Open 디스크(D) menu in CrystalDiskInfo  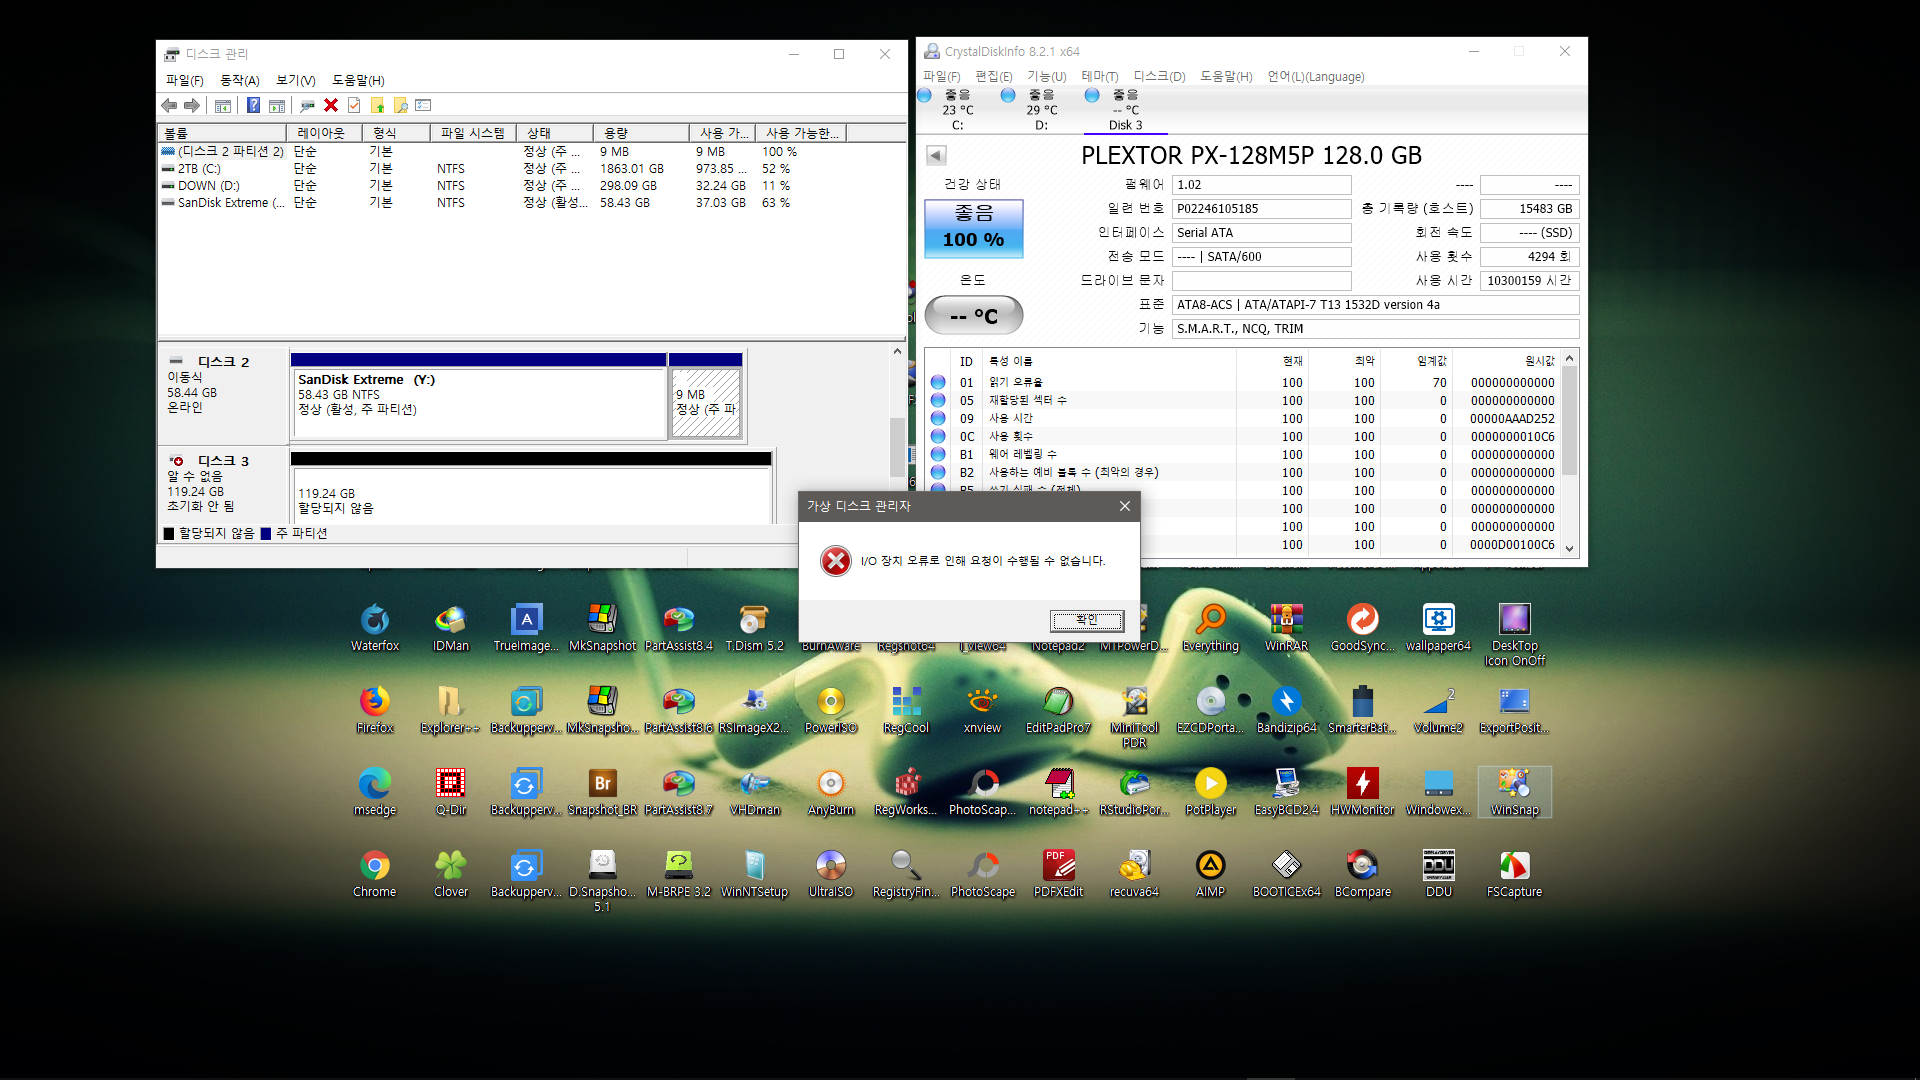click(x=1159, y=77)
